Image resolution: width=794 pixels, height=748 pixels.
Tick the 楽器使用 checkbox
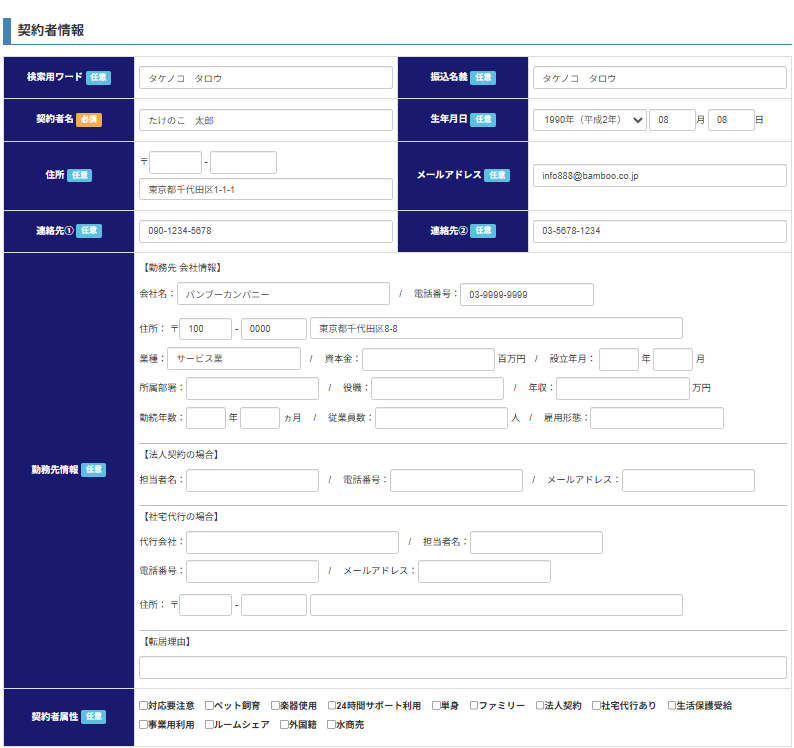276,706
